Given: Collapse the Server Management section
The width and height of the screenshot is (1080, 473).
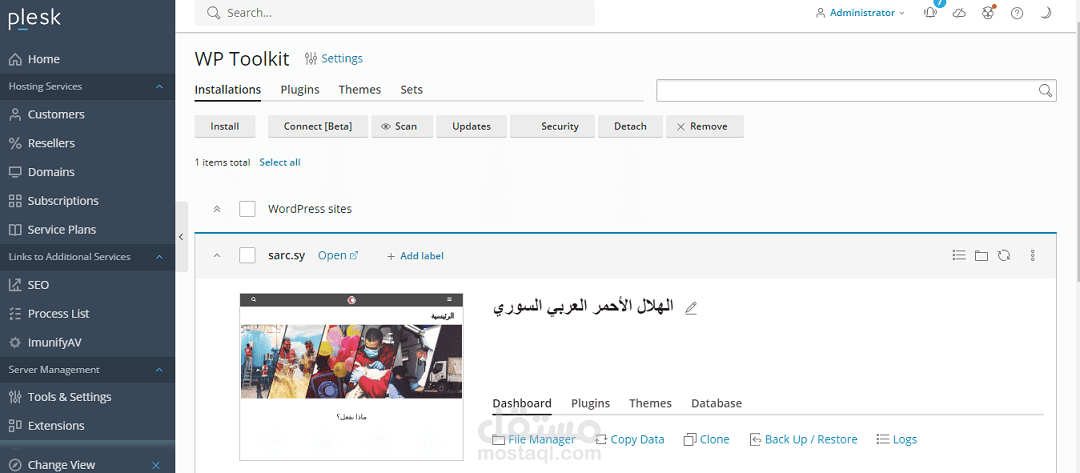Looking at the screenshot, I should click(159, 370).
